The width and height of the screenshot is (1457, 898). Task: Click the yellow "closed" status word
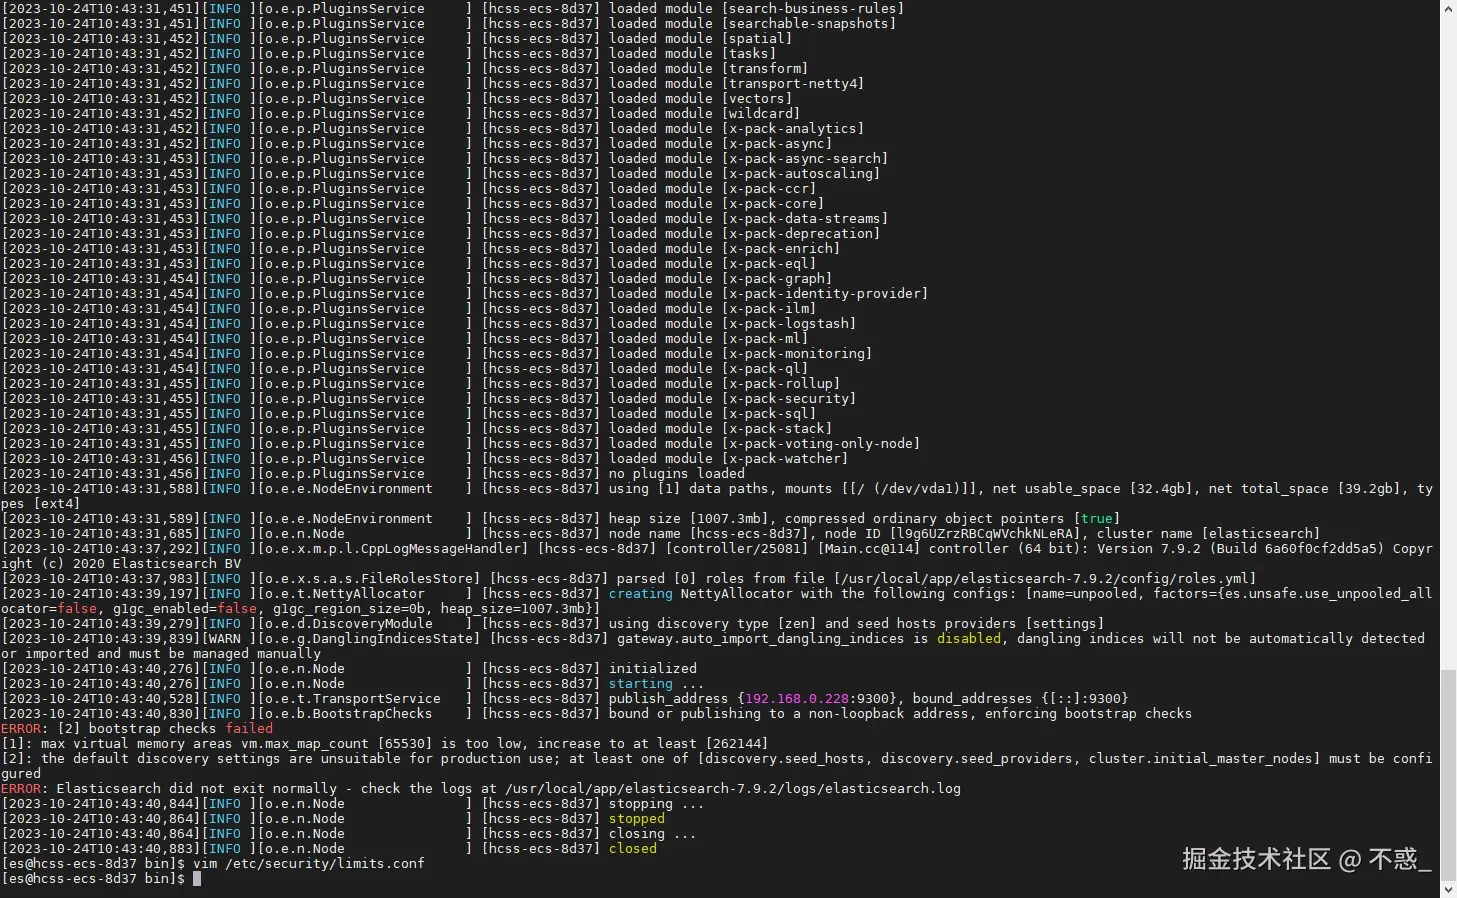(x=632, y=849)
